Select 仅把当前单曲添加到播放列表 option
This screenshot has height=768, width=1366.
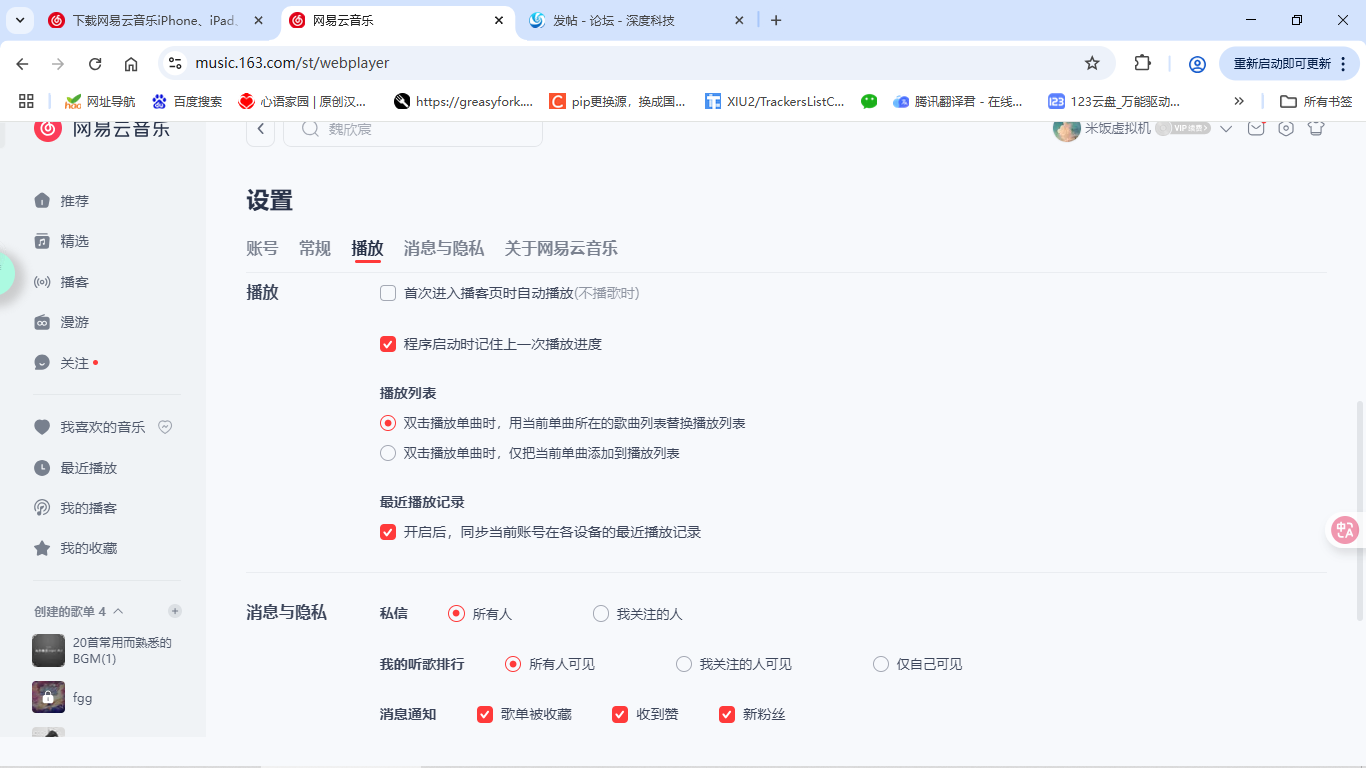(388, 453)
